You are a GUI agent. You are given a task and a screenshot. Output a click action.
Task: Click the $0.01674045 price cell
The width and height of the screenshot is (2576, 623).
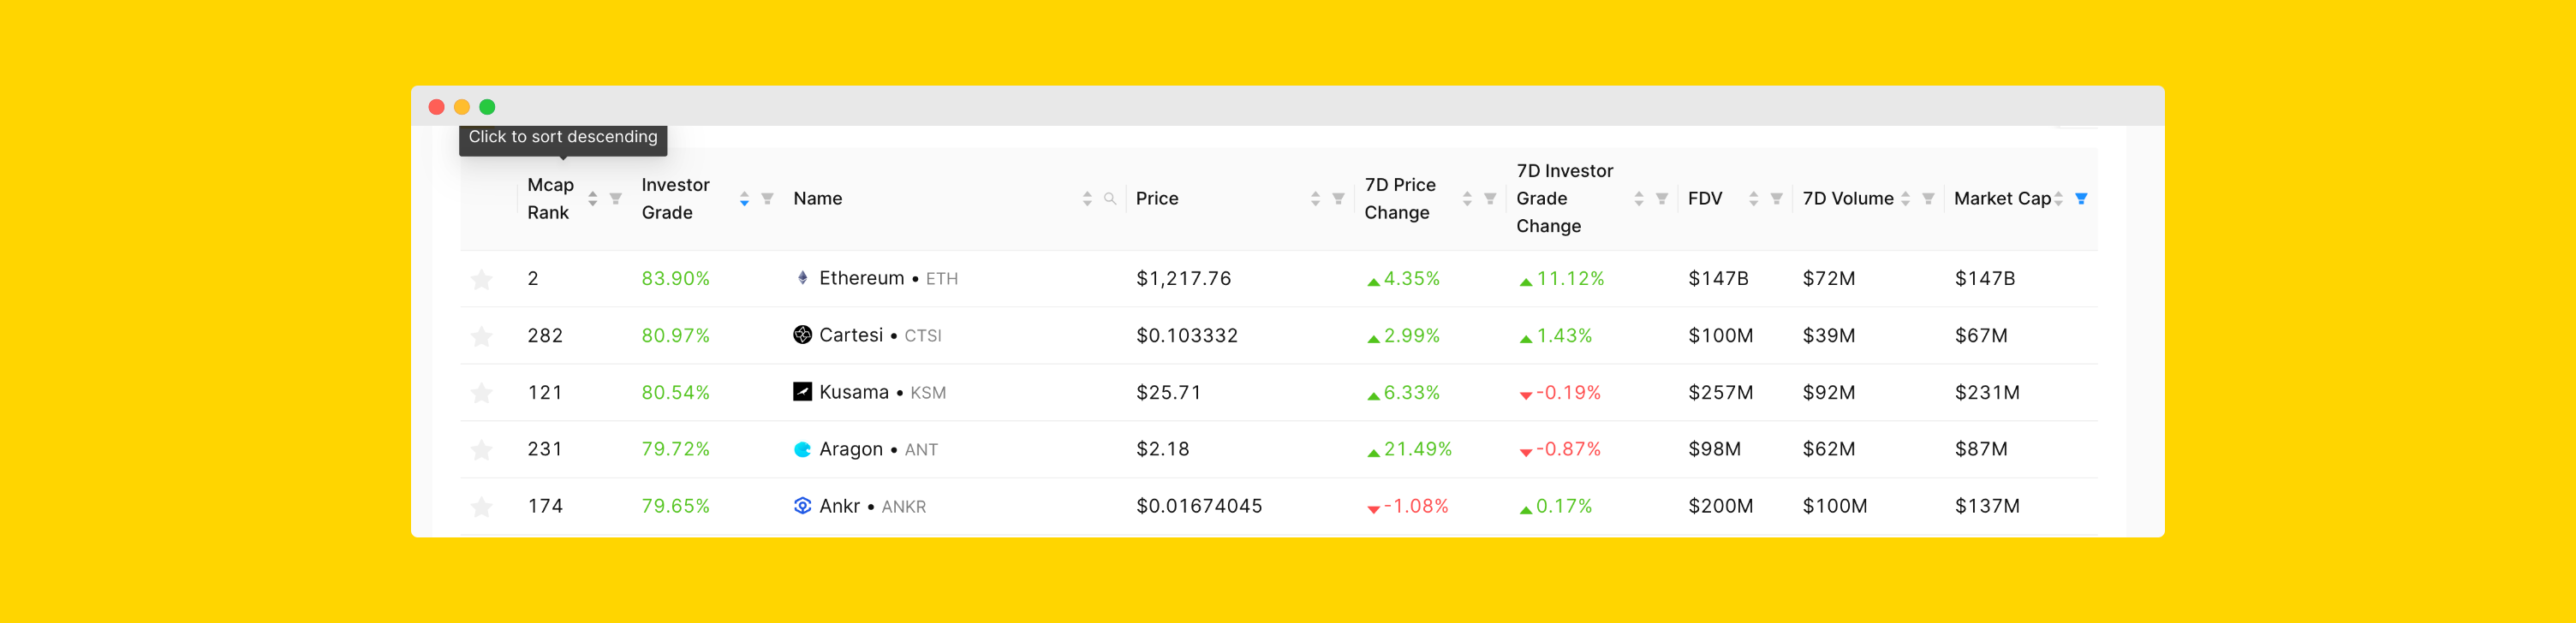(x=1198, y=507)
